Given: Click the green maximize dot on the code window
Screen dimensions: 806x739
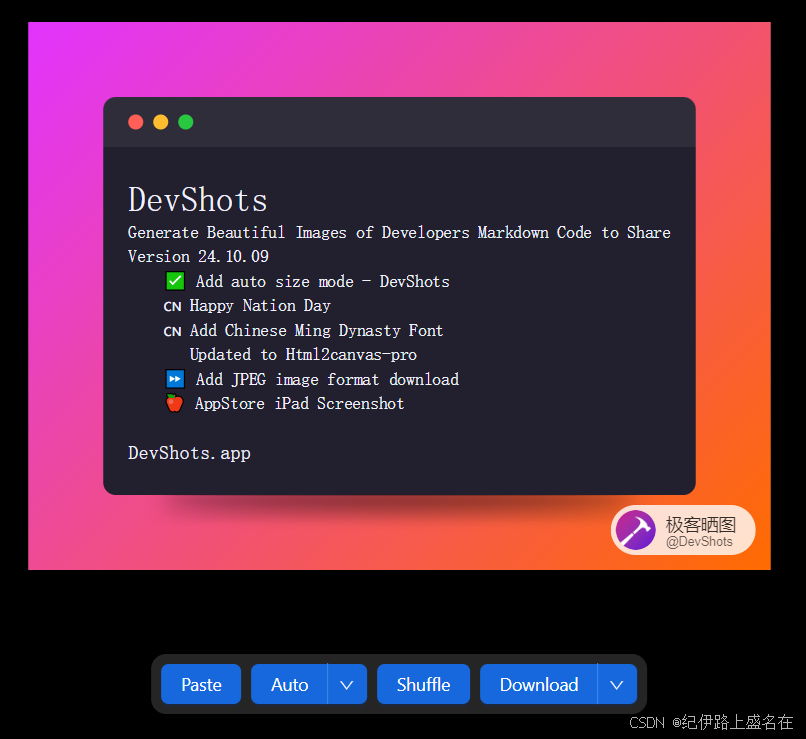Looking at the screenshot, I should pyautogui.click(x=186, y=122).
